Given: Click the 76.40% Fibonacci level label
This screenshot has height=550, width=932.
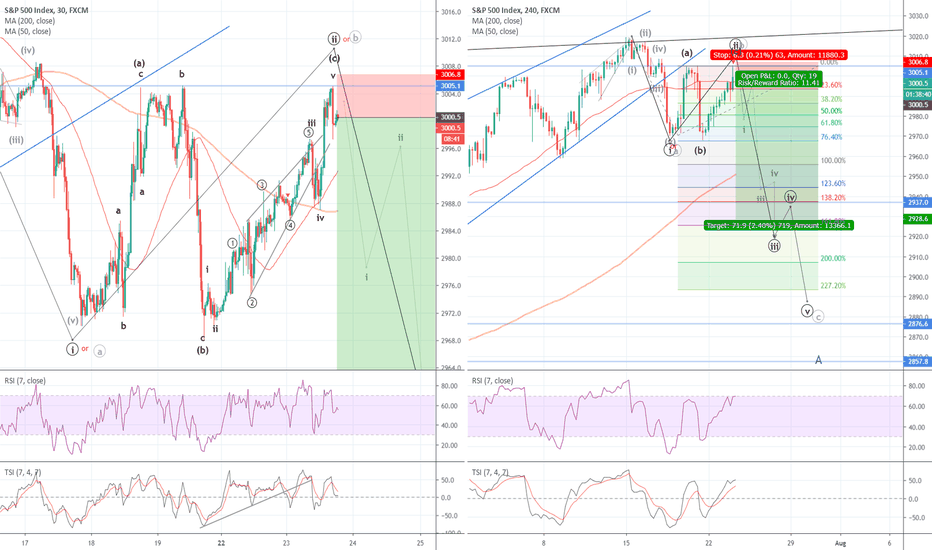Looking at the screenshot, I should click(x=831, y=137).
